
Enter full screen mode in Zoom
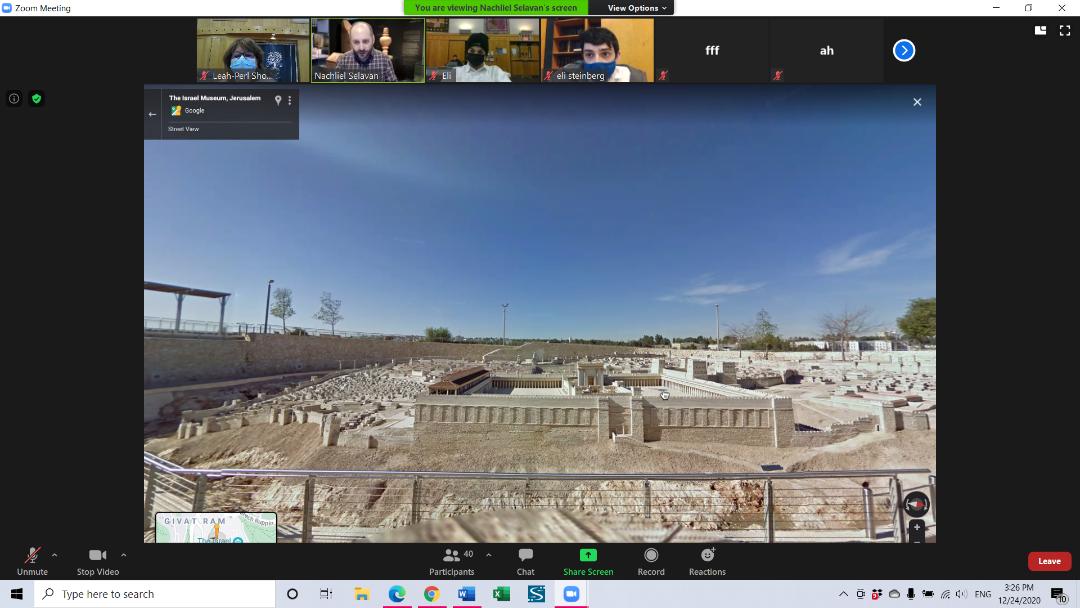pos(1064,31)
